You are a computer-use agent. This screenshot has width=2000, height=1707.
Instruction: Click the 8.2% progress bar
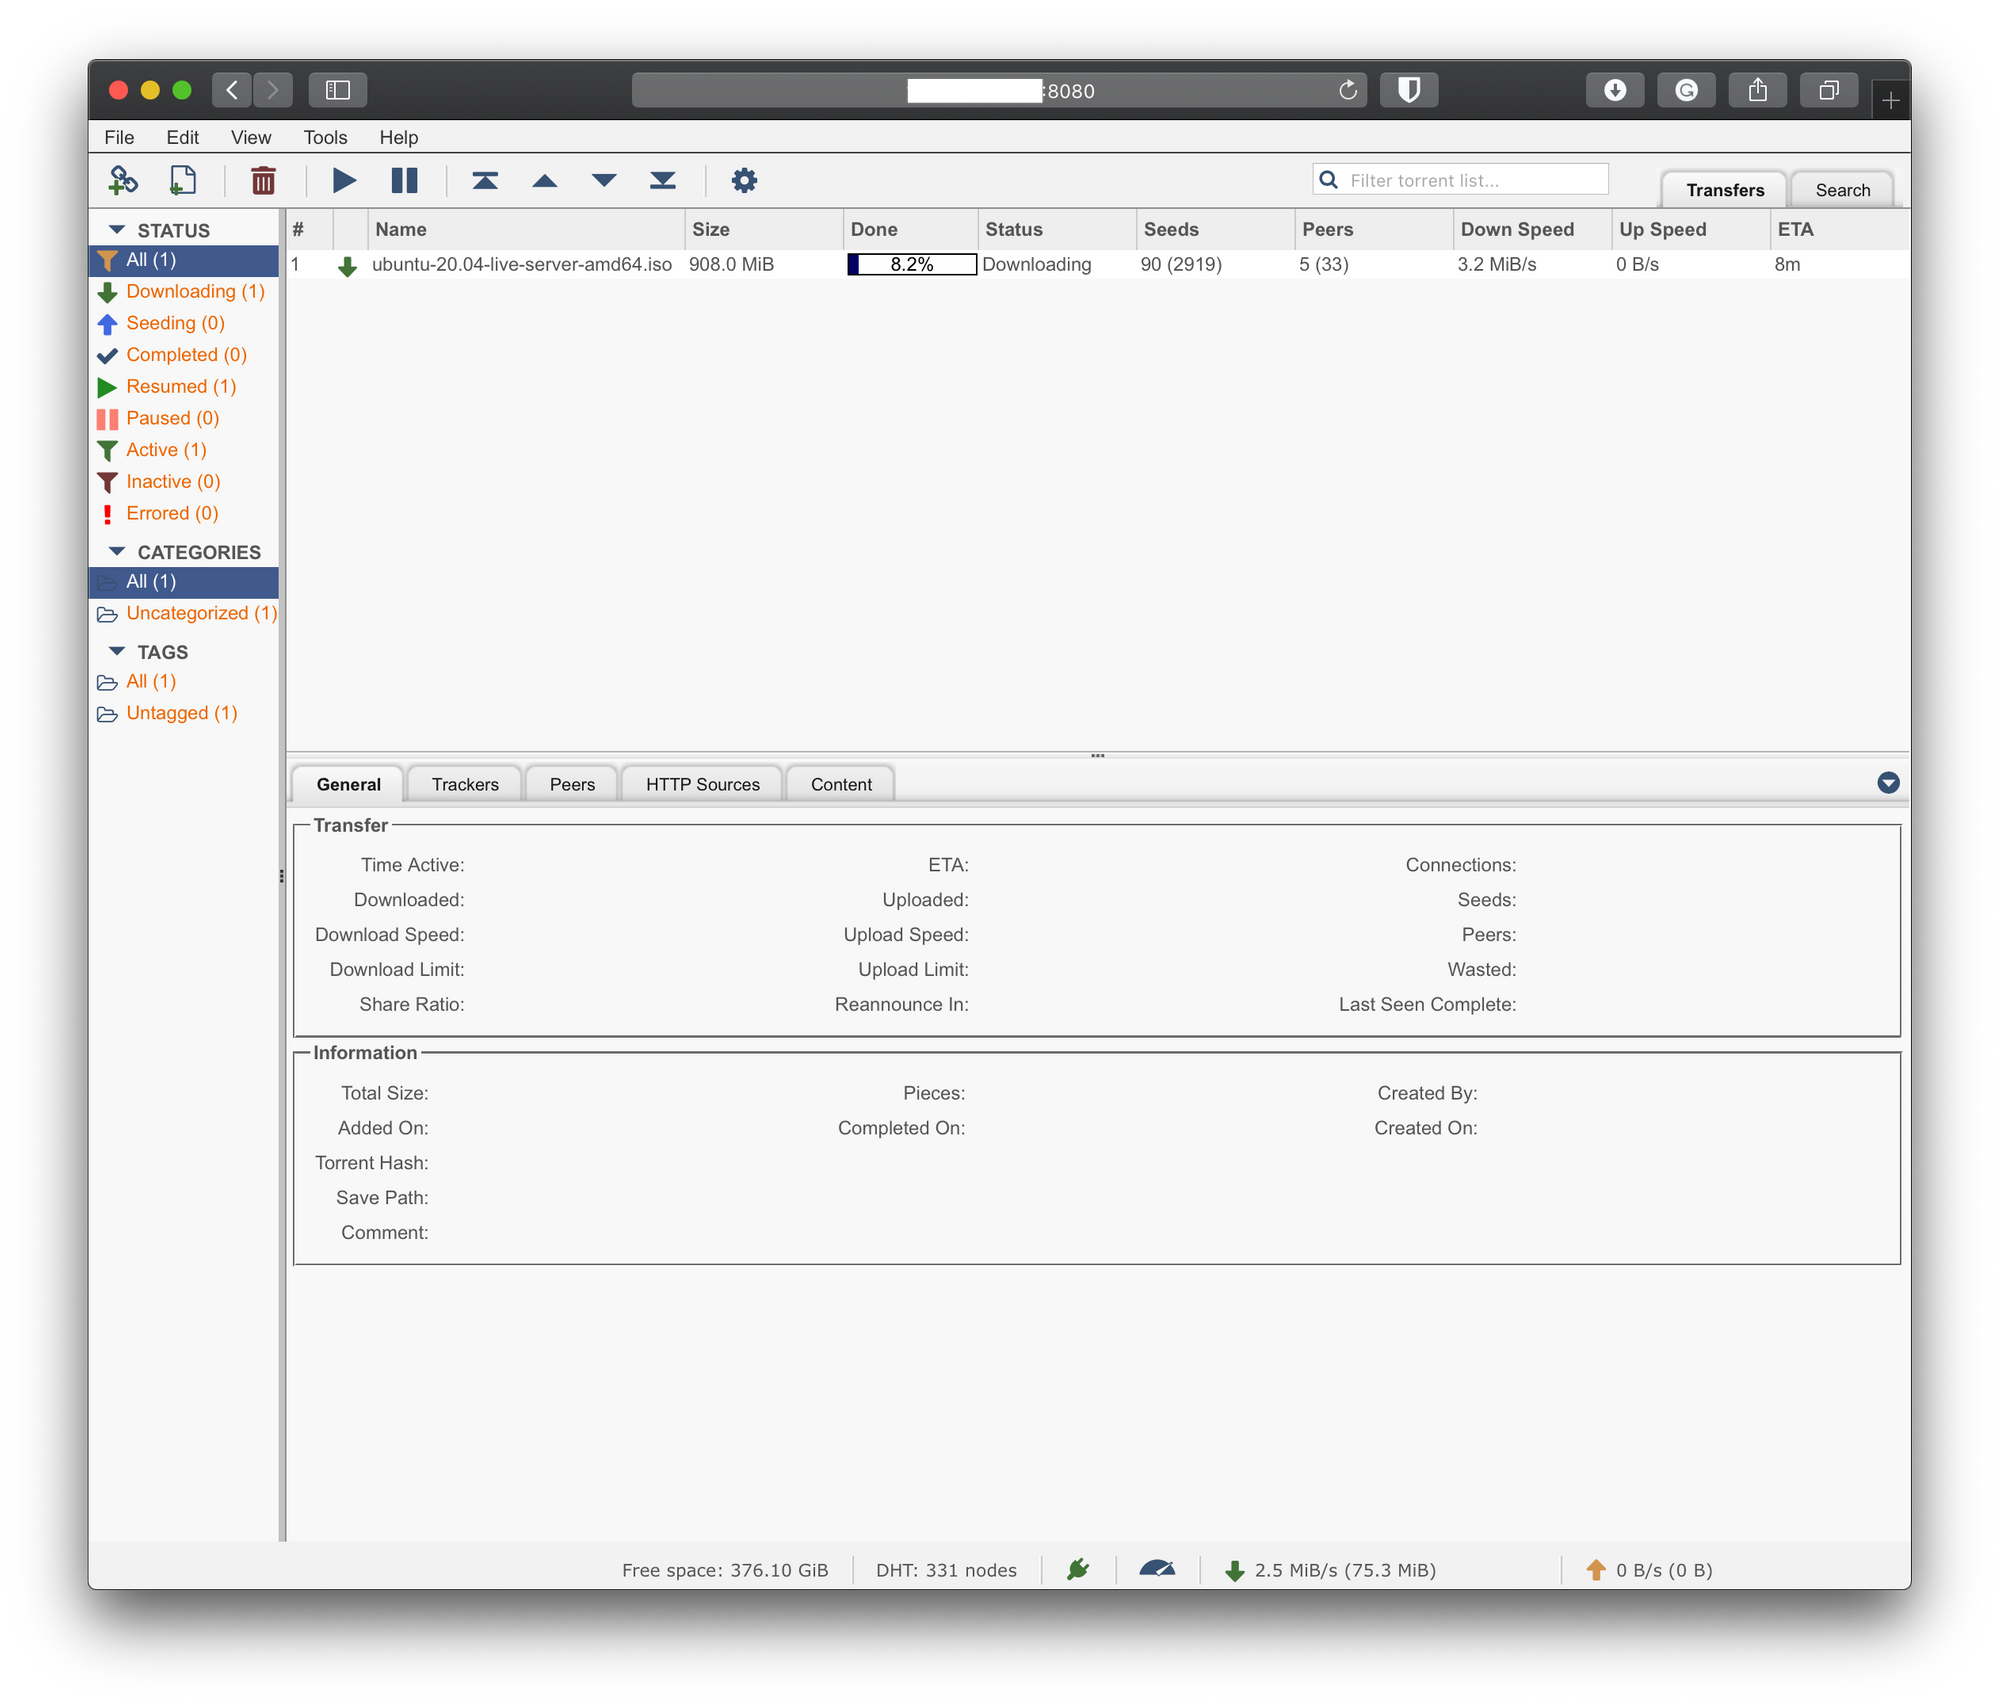pos(911,265)
